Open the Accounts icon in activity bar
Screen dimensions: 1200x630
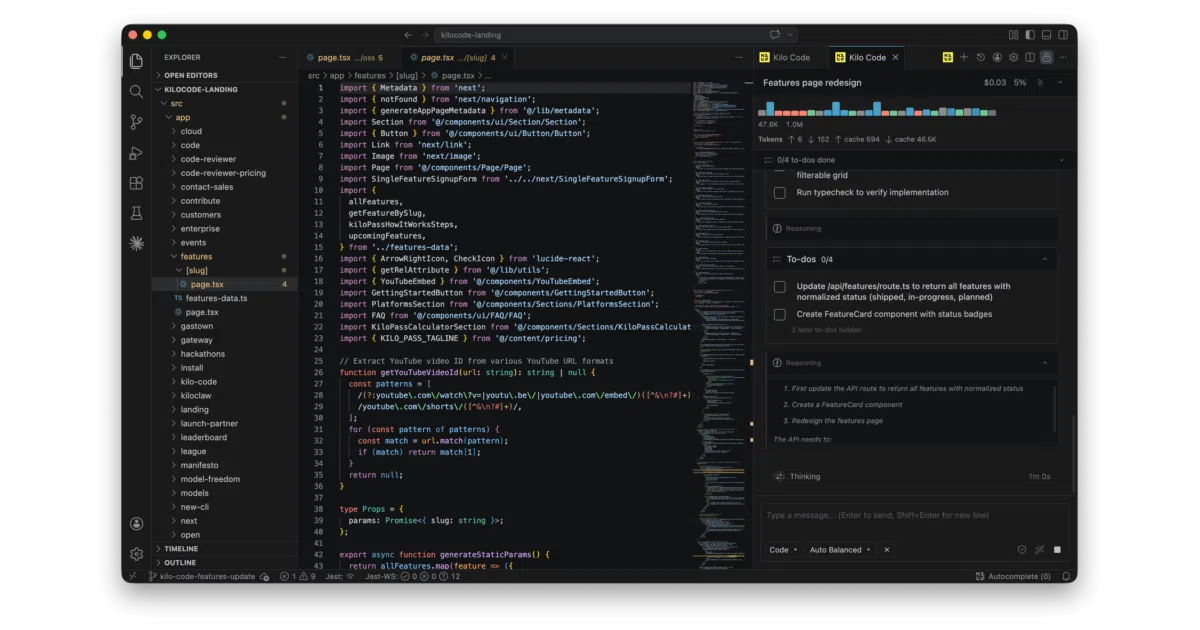(x=136, y=523)
